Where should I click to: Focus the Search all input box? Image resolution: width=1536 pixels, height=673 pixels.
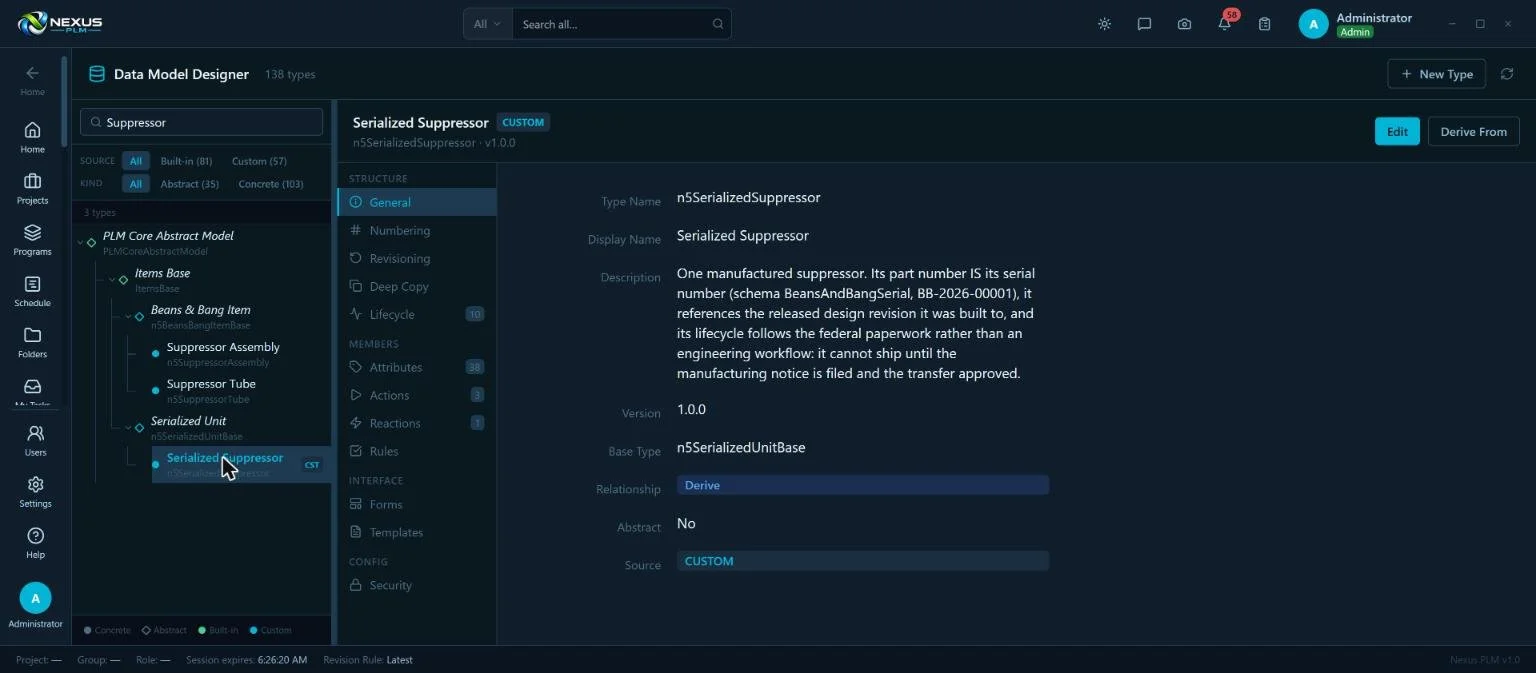(x=621, y=24)
